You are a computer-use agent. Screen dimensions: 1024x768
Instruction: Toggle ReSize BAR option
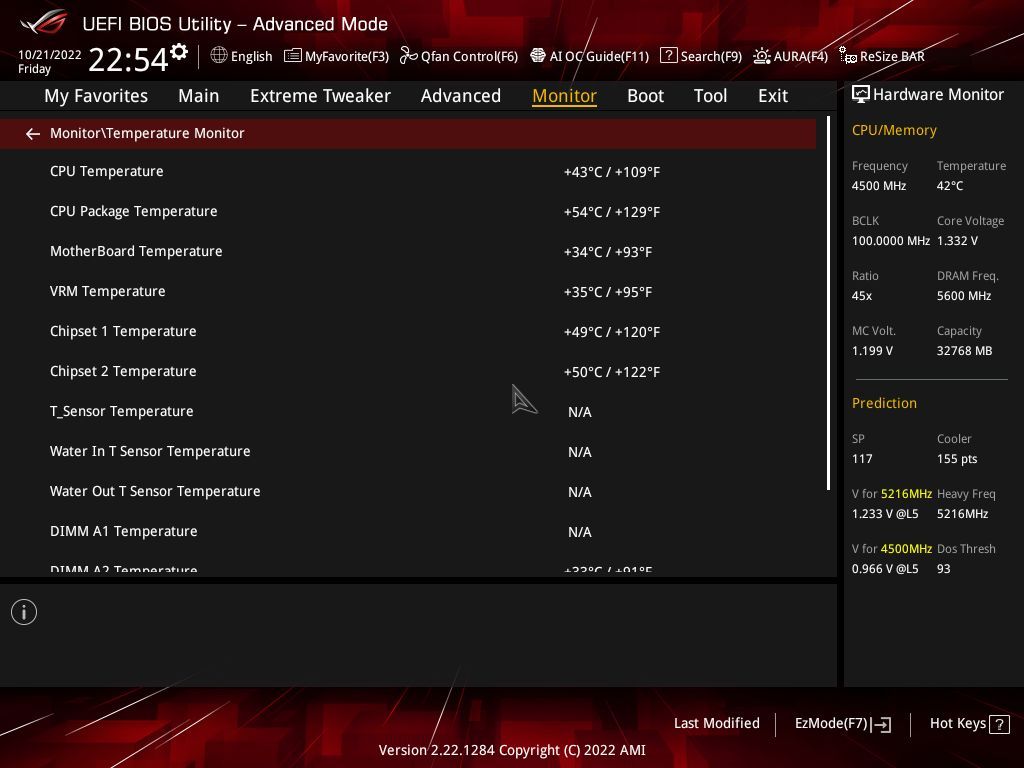pyautogui.click(x=882, y=56)
